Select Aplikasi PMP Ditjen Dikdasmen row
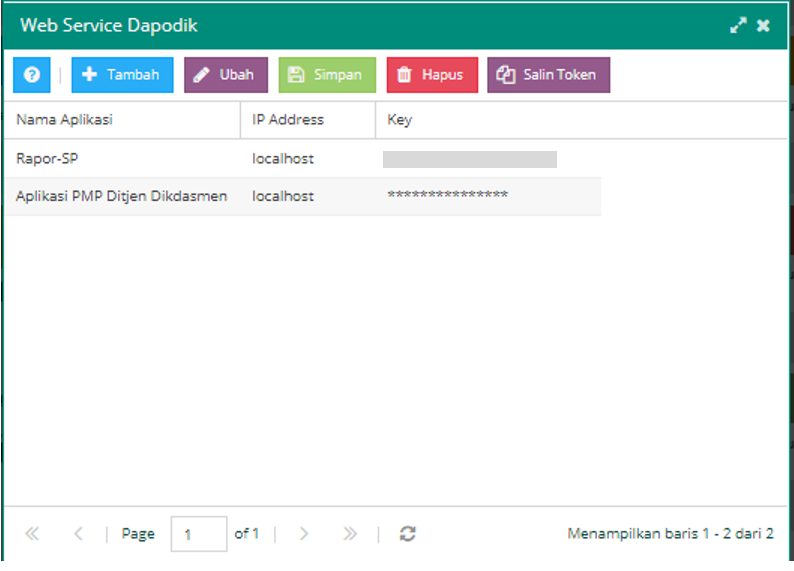This screenshot has width=794, height=571. [x=121, y=196]
